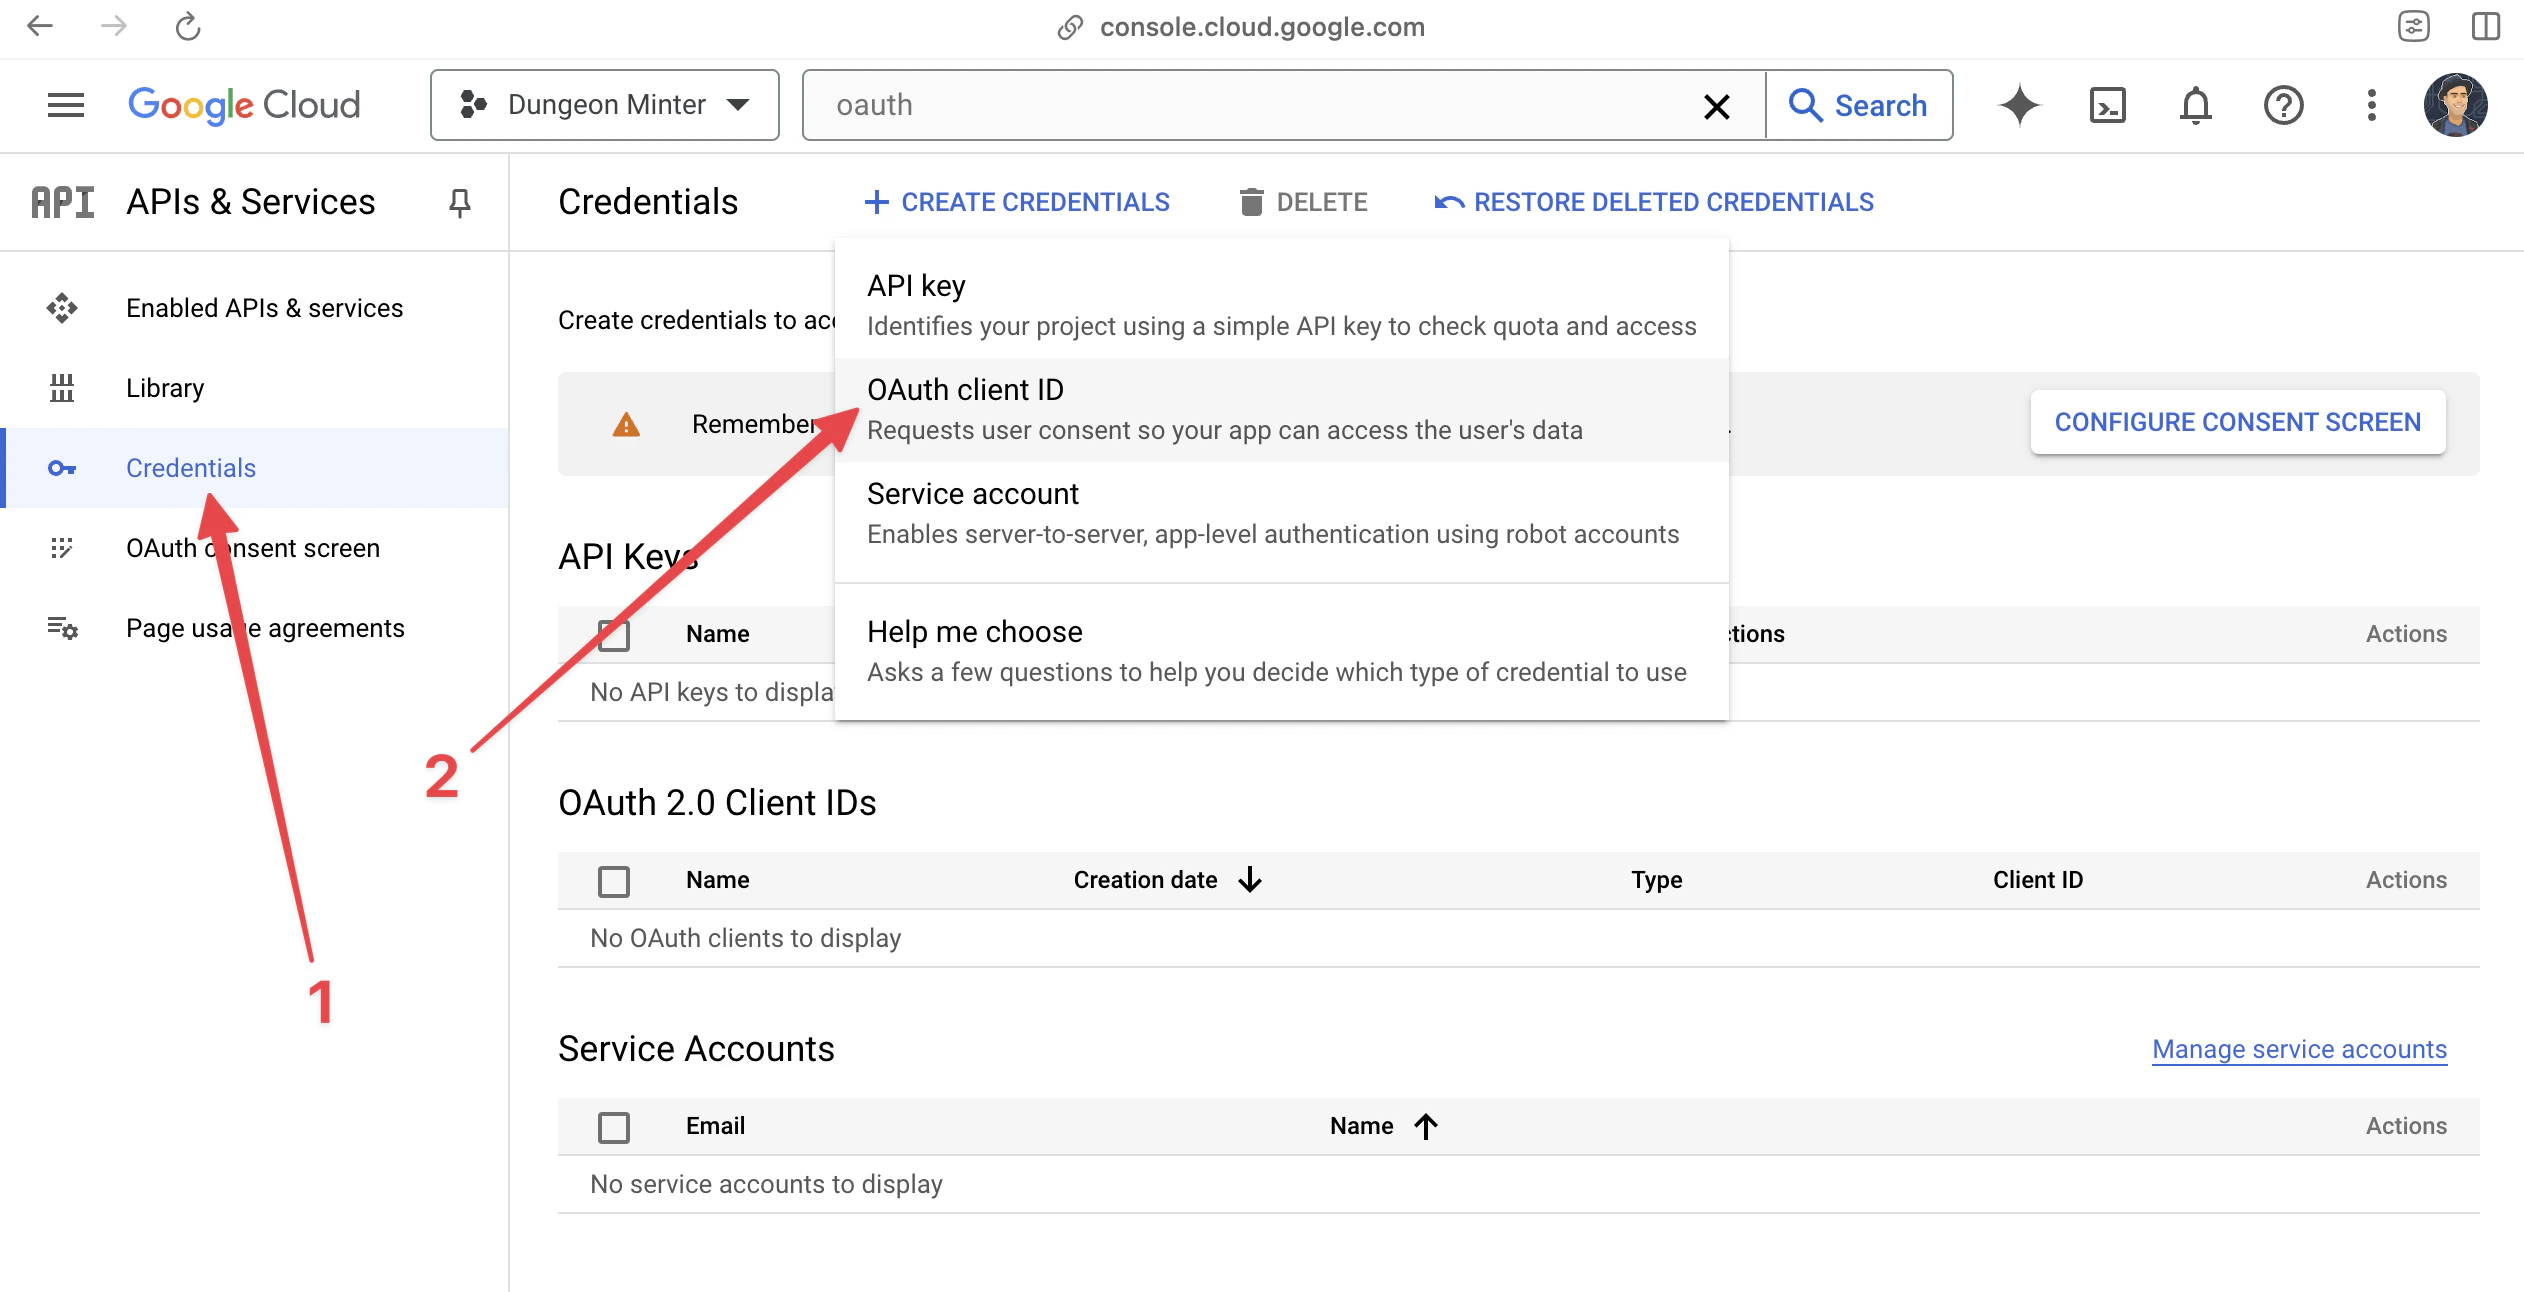Viewport: 2524px width, 1292px height.
Task: Check the OAuth client IDs header checkbox
Action: point(615,881)
